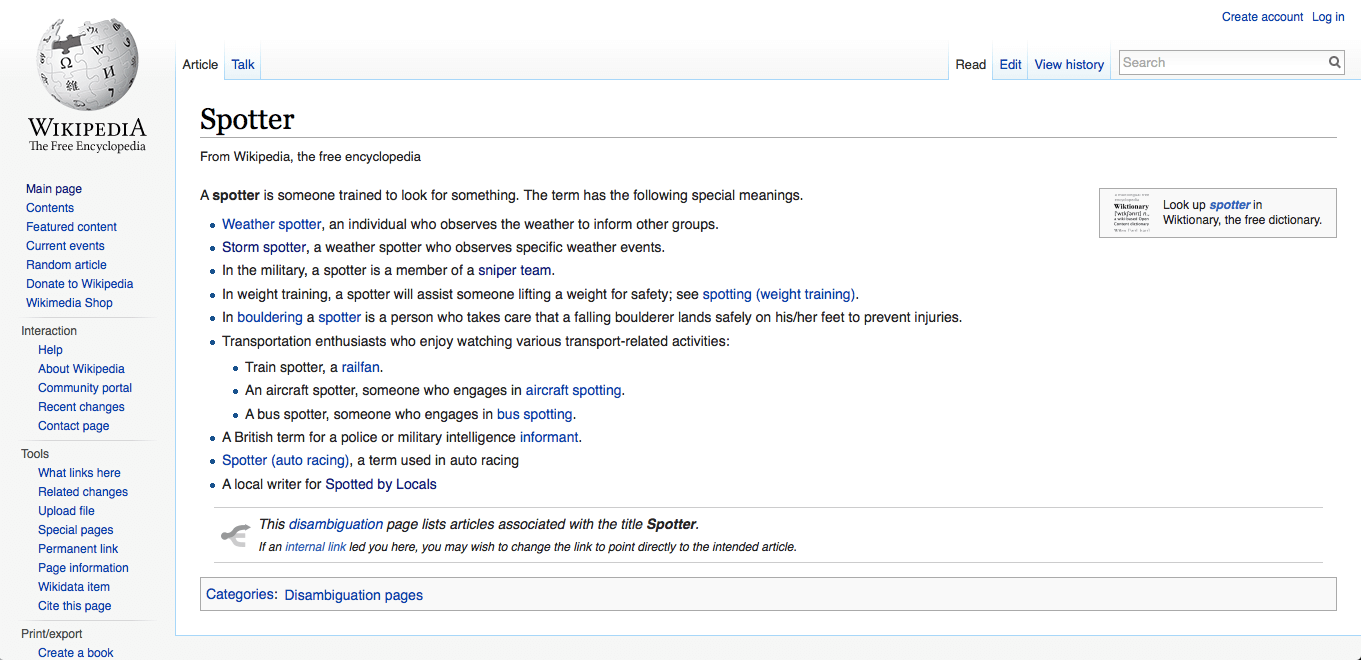Click Permanent link in Tools
The image size is (1361, 660).
point(78,549)
